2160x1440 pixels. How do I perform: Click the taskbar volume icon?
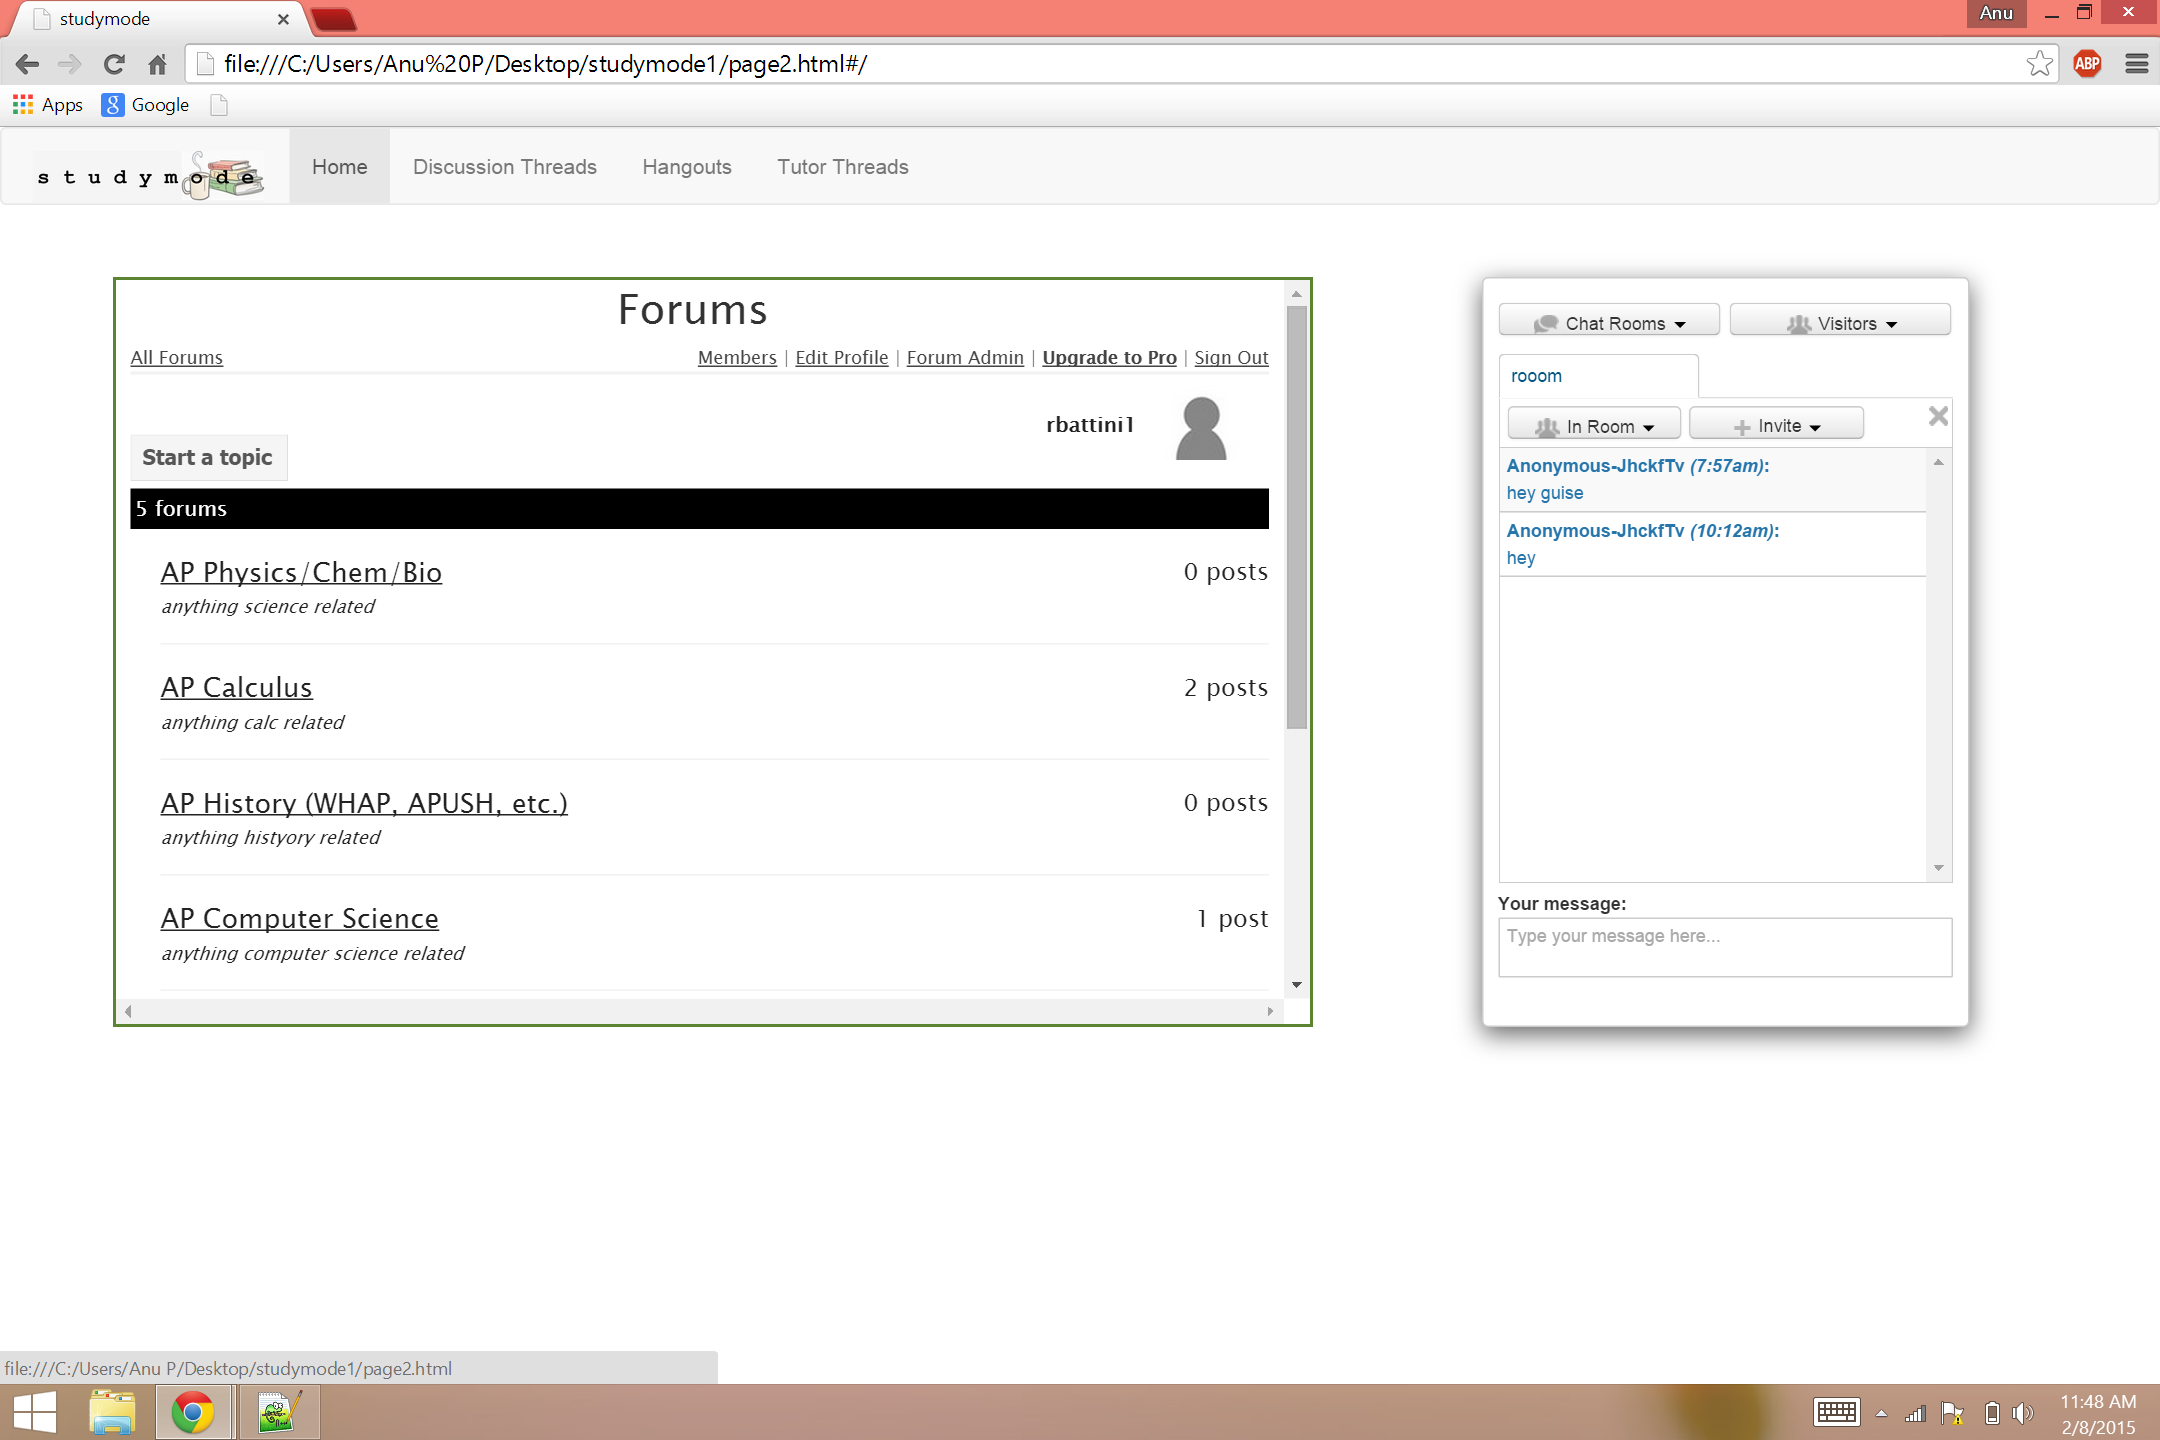tap(2022, 1412)
